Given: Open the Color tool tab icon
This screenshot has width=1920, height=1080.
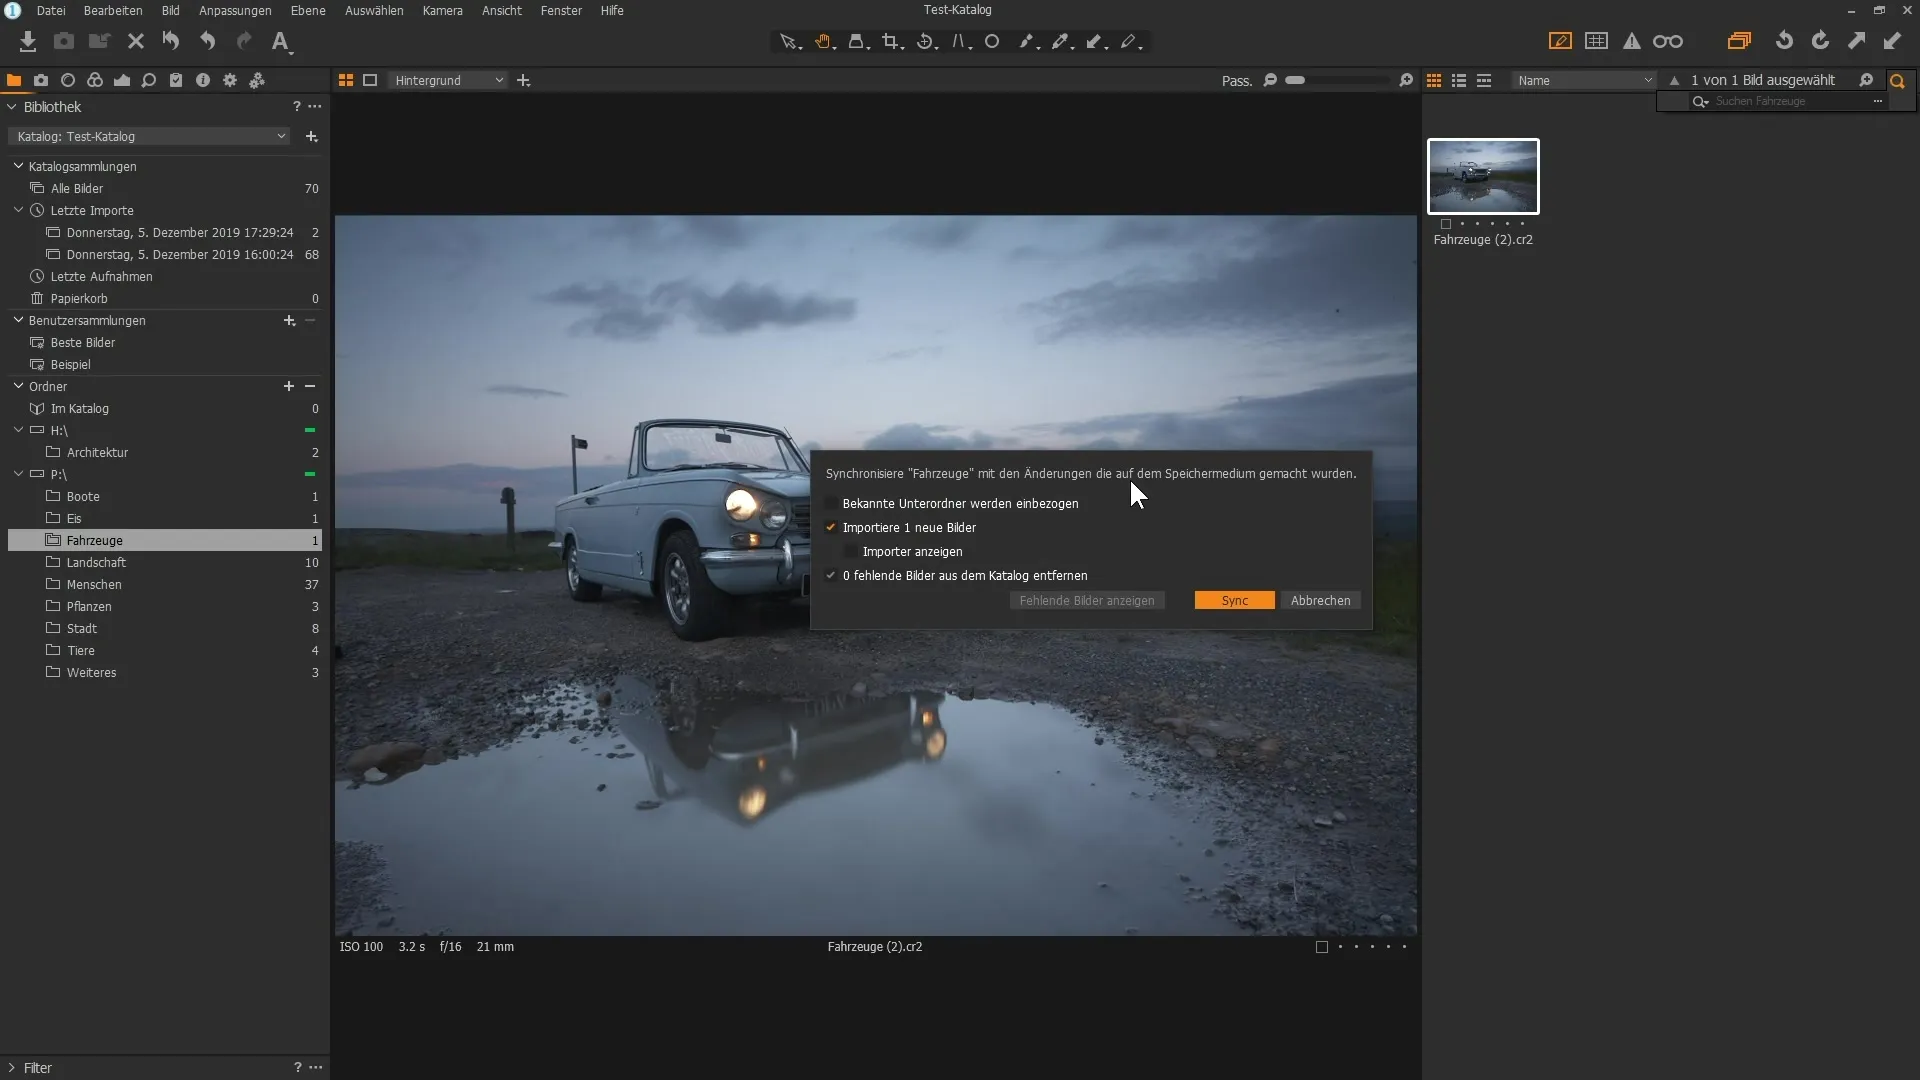Looking at the screenshot, I should [x=95, y=80].
